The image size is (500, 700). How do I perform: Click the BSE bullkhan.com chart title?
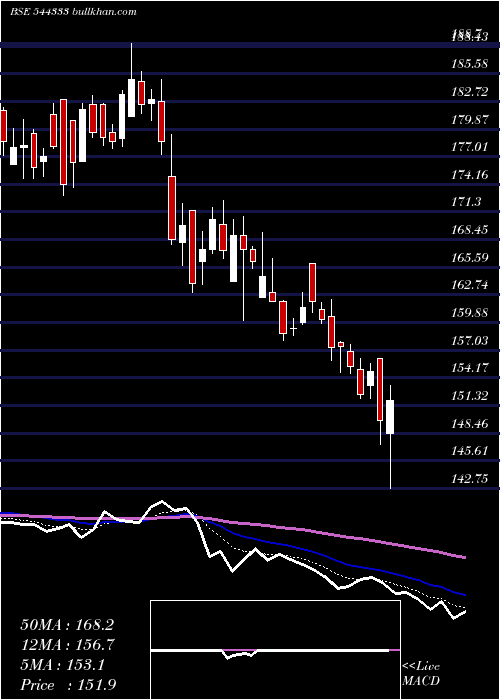[x=73, y=12]
